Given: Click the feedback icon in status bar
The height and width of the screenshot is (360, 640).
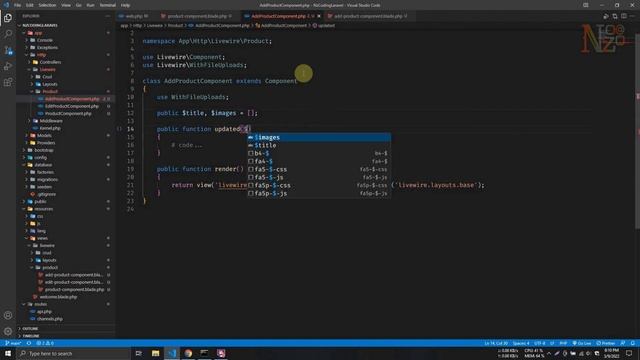Looking at the screenshot, I should tap(623, 343).
